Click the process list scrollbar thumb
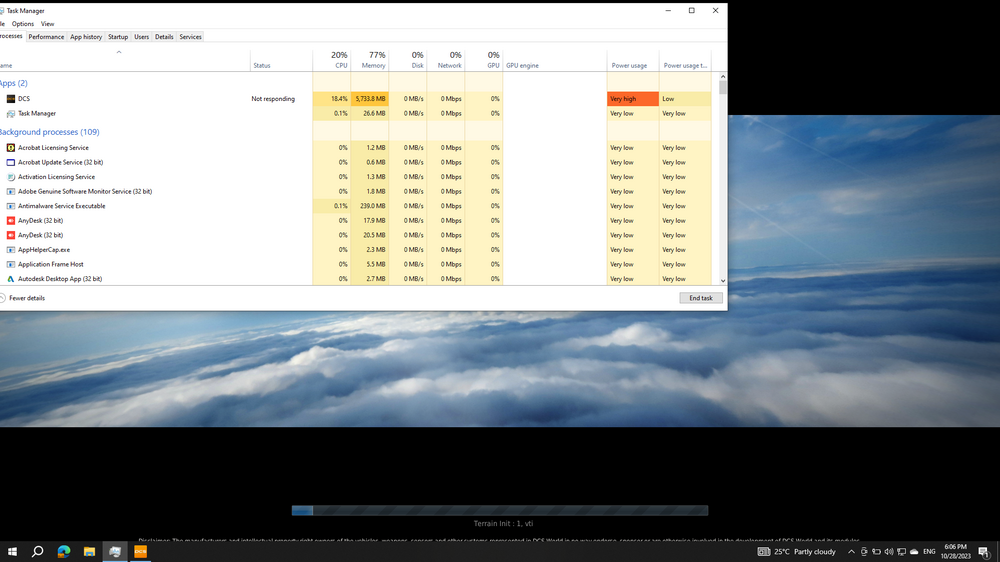This screenshot has width=1000, height=562. 723,87
